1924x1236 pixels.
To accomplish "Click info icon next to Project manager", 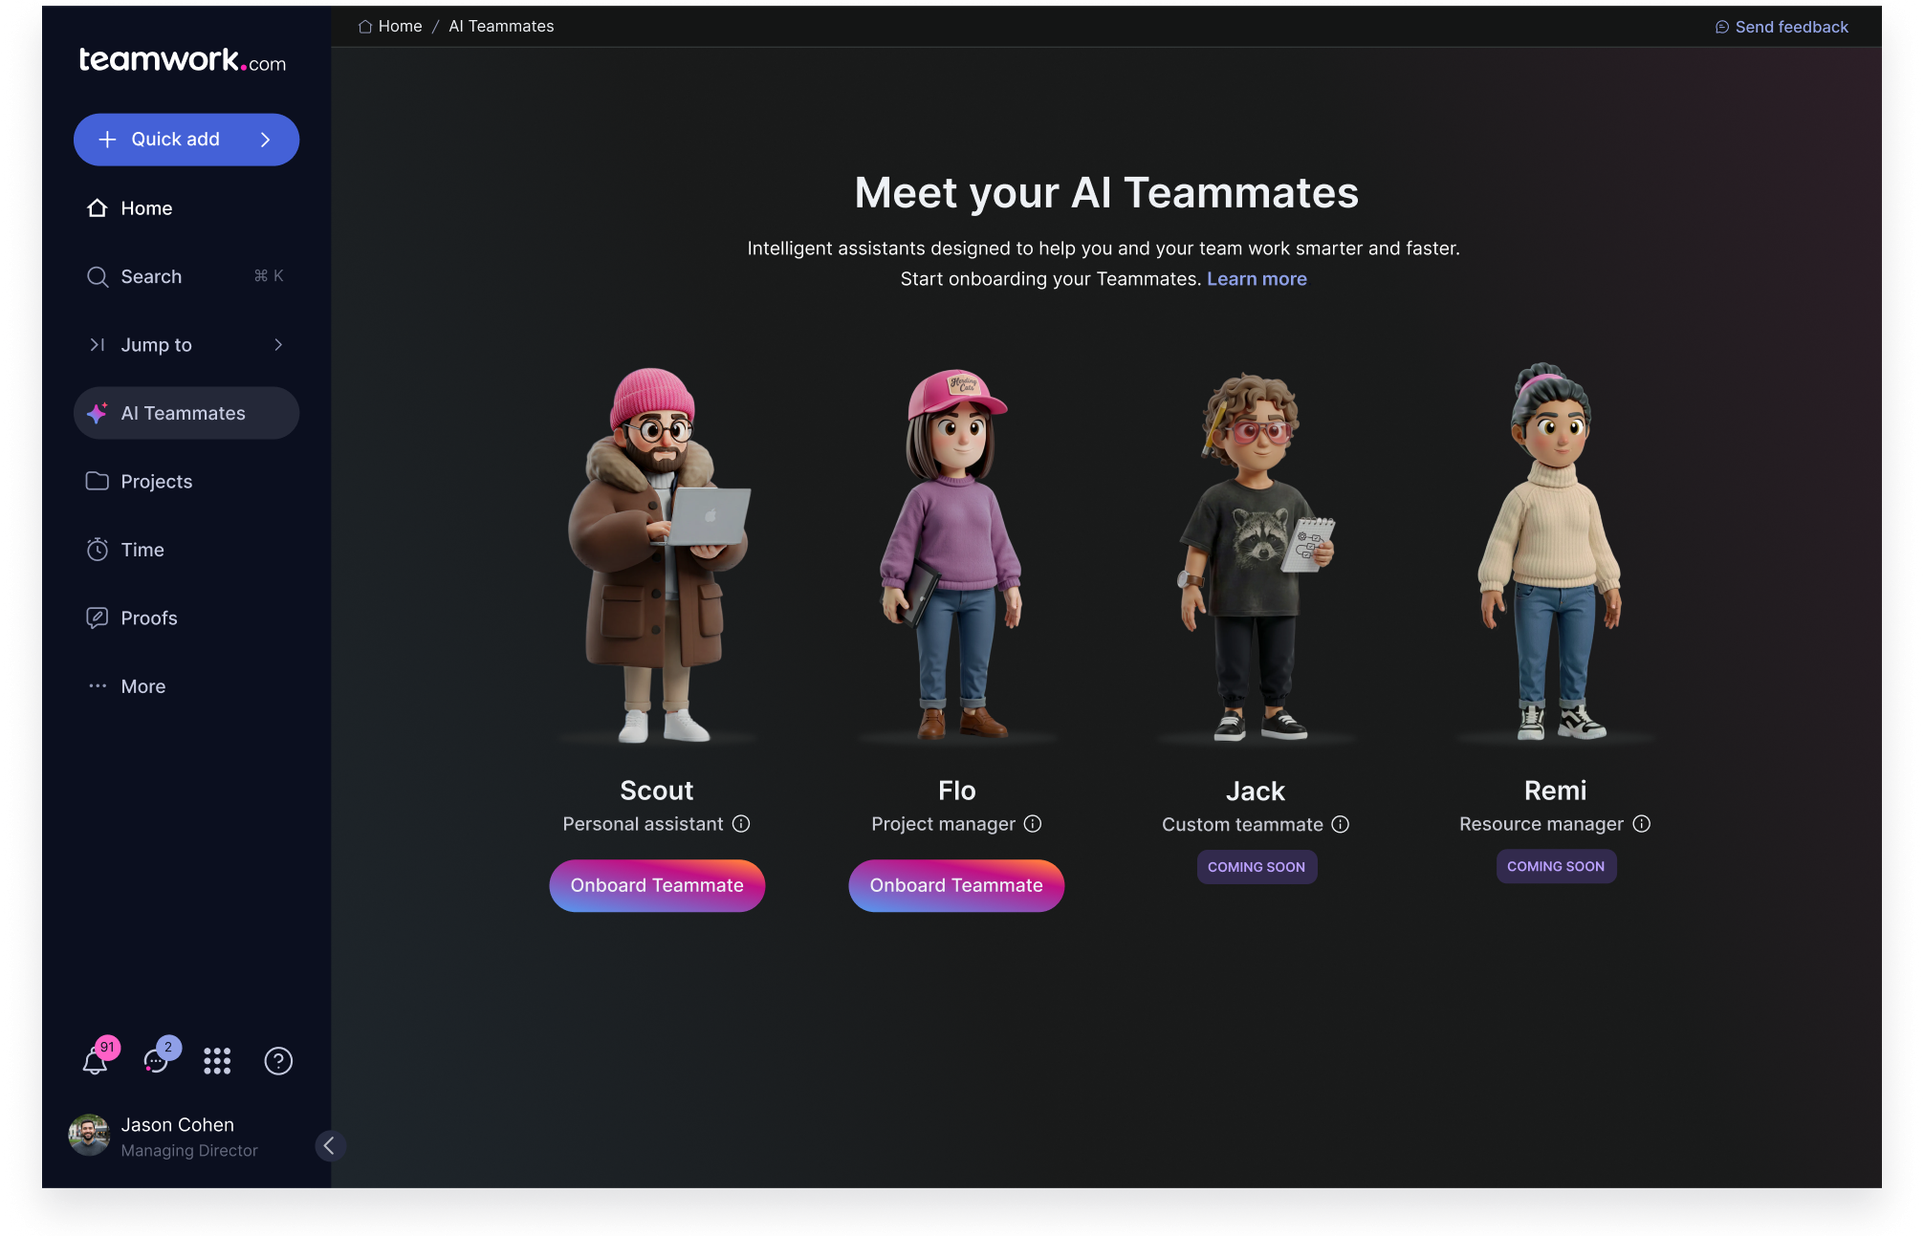I will point(1033,824).
